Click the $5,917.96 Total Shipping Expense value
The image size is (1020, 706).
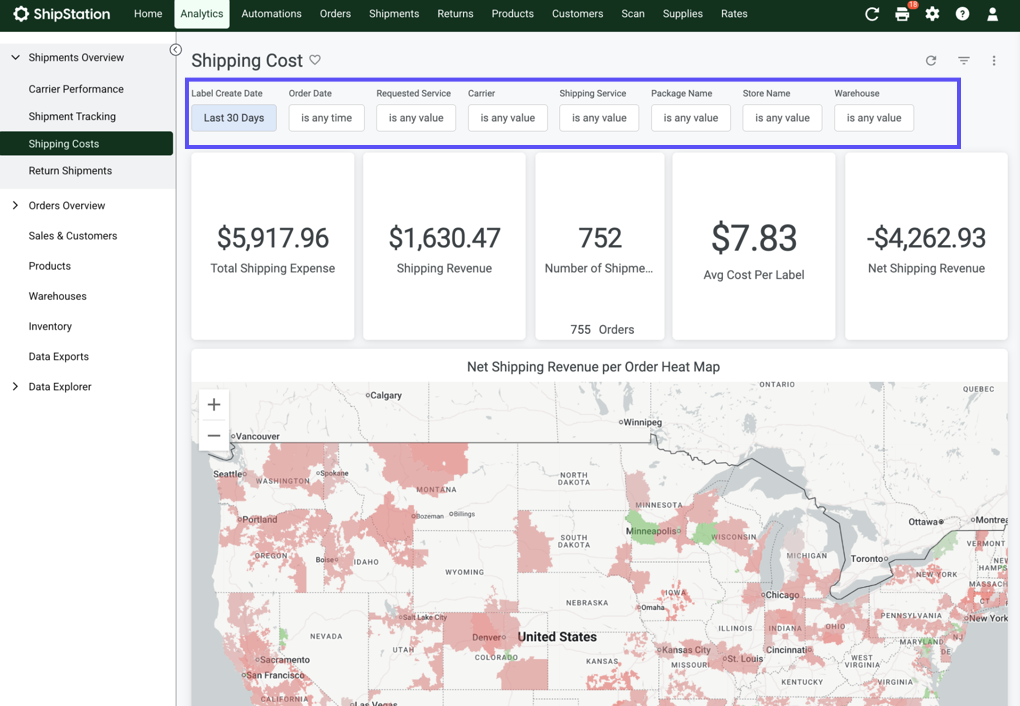coord(273,238)
